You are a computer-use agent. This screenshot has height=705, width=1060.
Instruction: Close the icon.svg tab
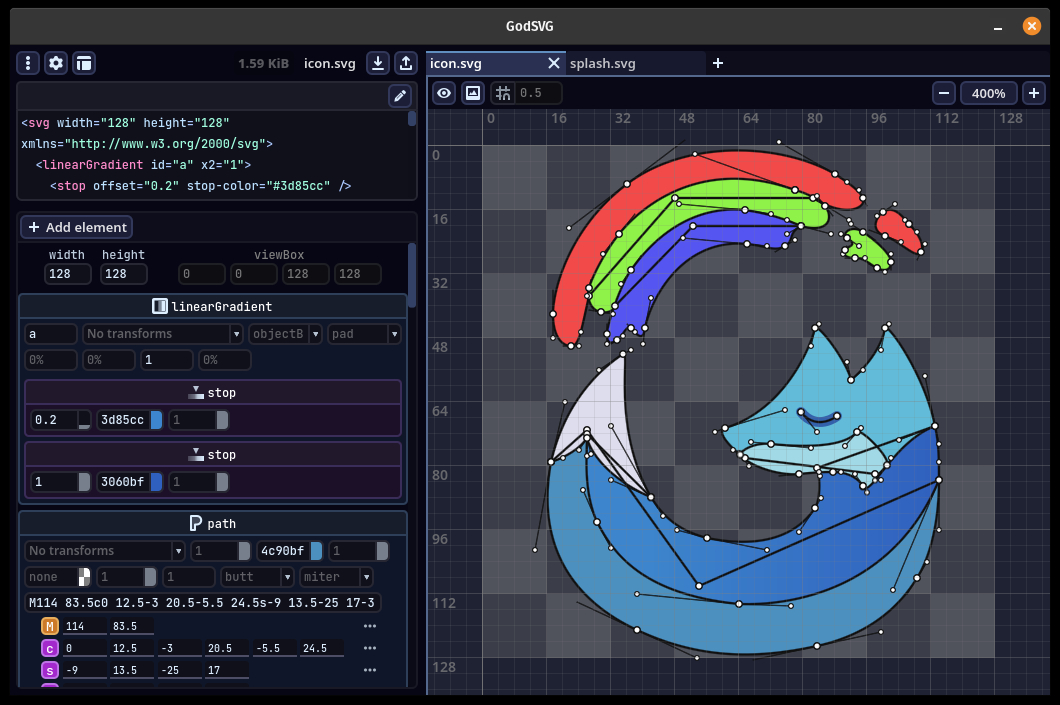click(553, 63)
